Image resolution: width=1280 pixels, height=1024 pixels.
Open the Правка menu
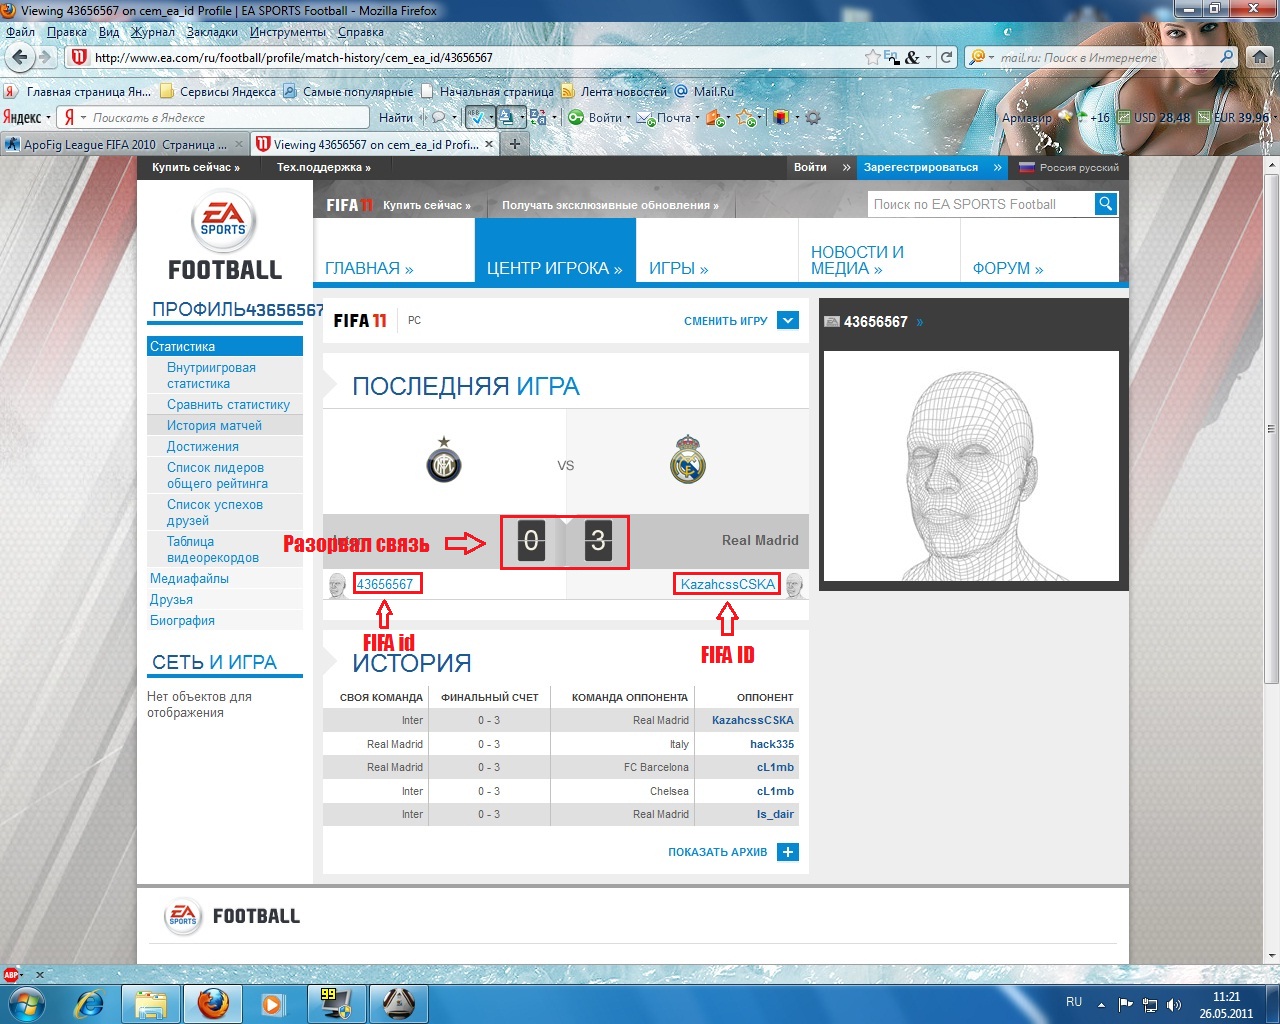pyautogui.click(x=66, y=32)
